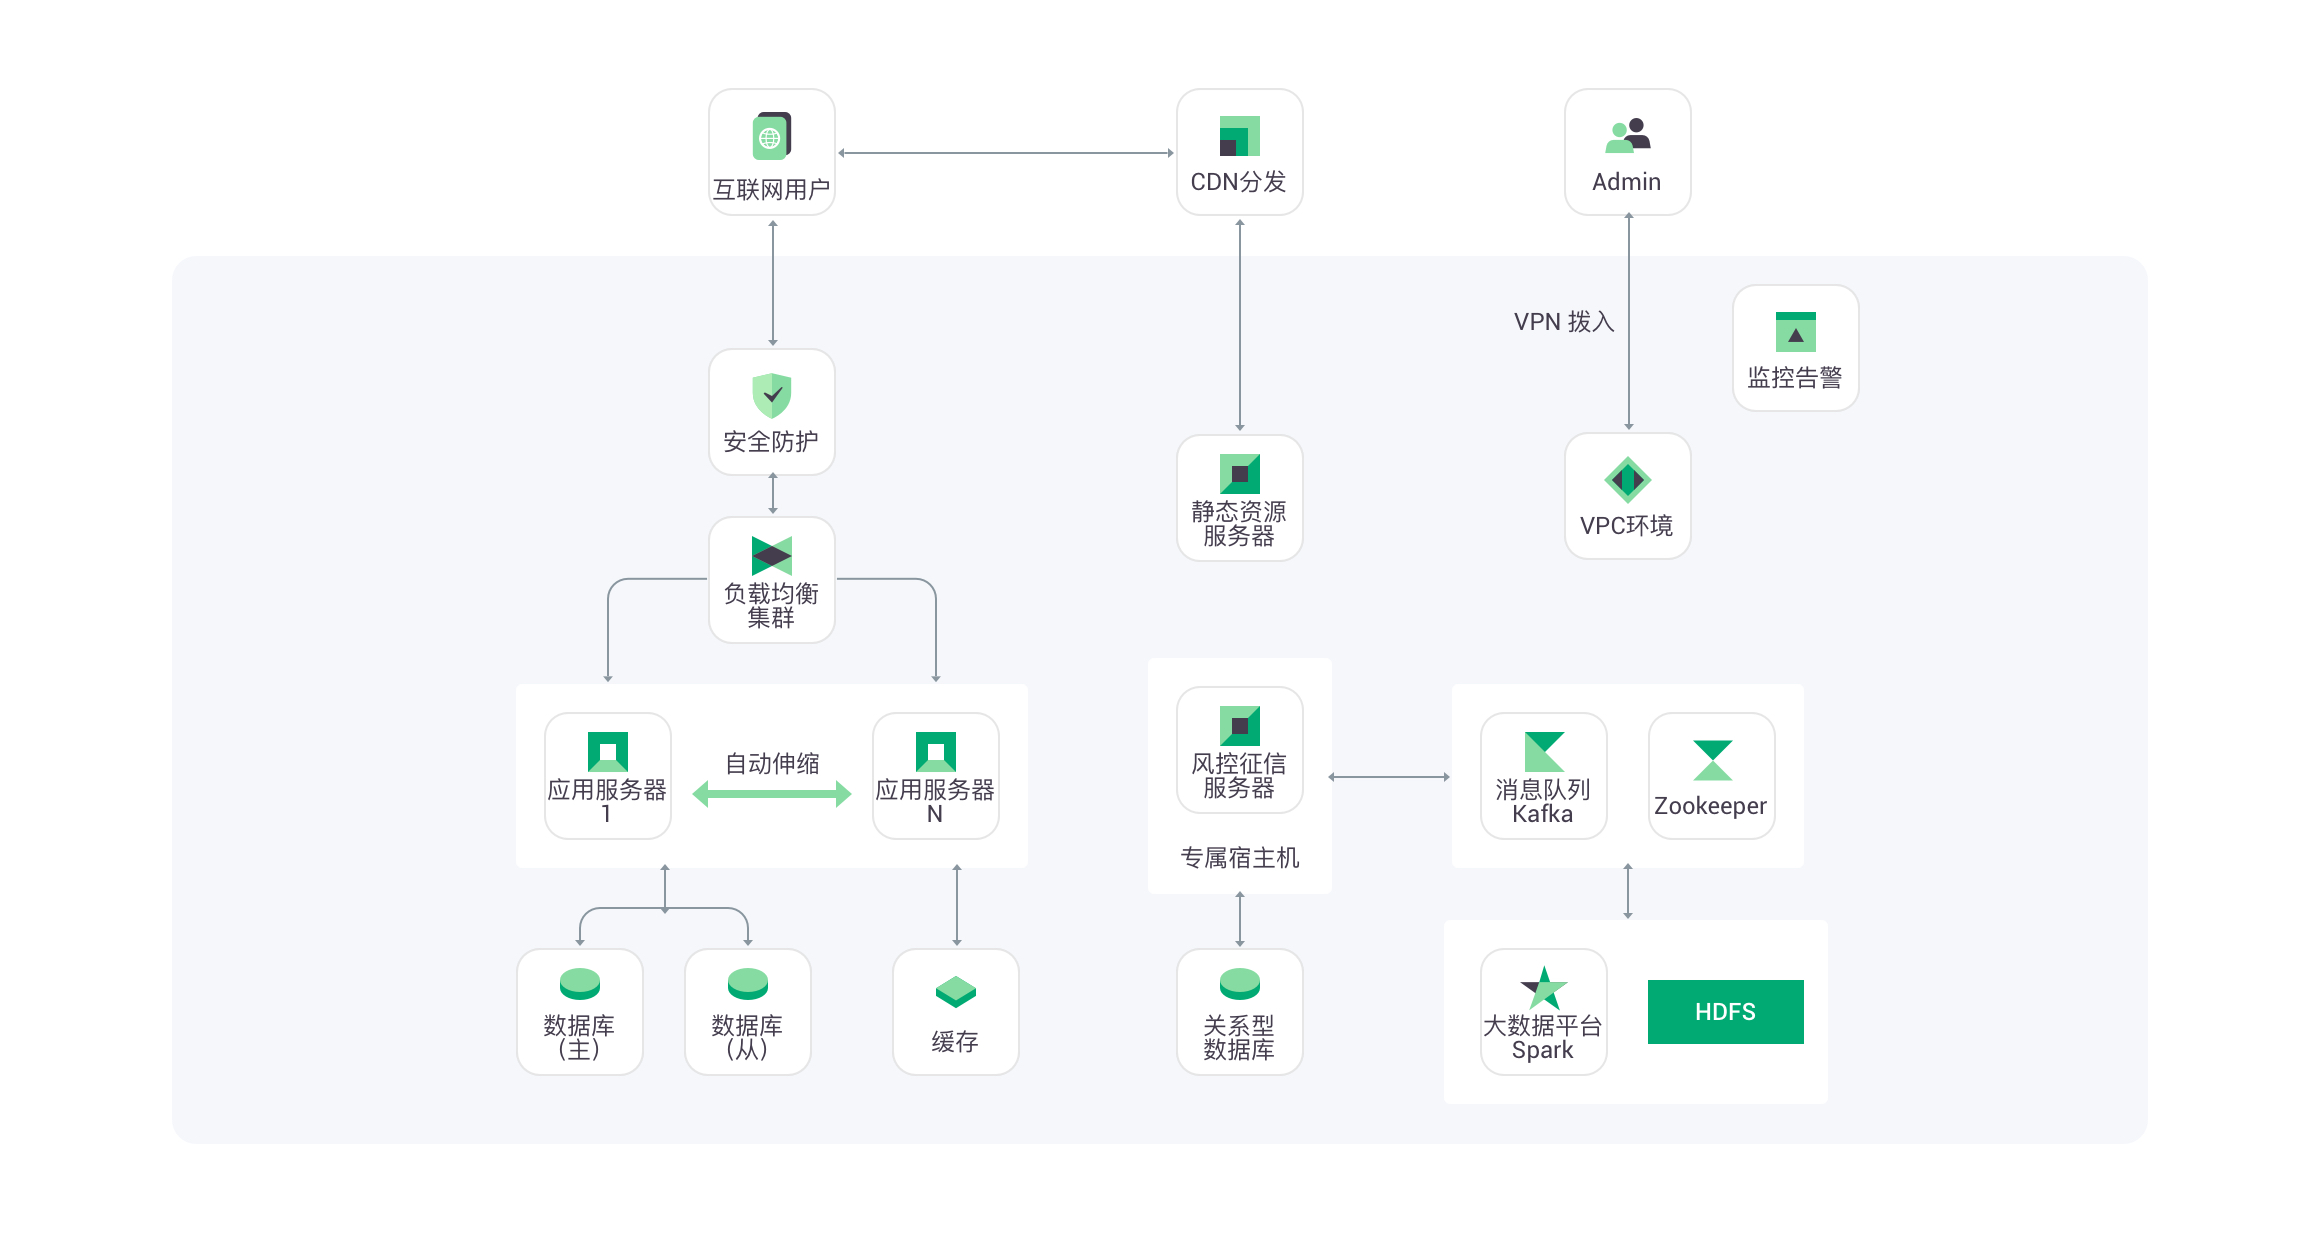Click the 安全防护 label text
2320x1234 pixels.
point(771,442)
